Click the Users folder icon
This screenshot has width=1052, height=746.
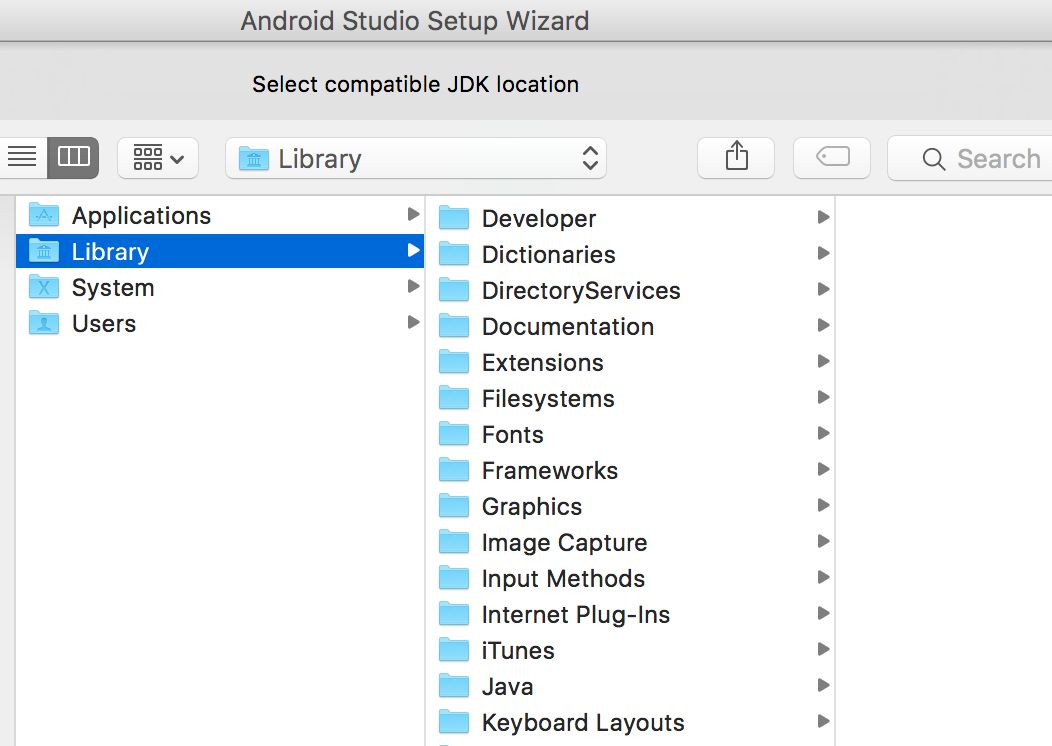pyautogui.click(x=44, y=323)
